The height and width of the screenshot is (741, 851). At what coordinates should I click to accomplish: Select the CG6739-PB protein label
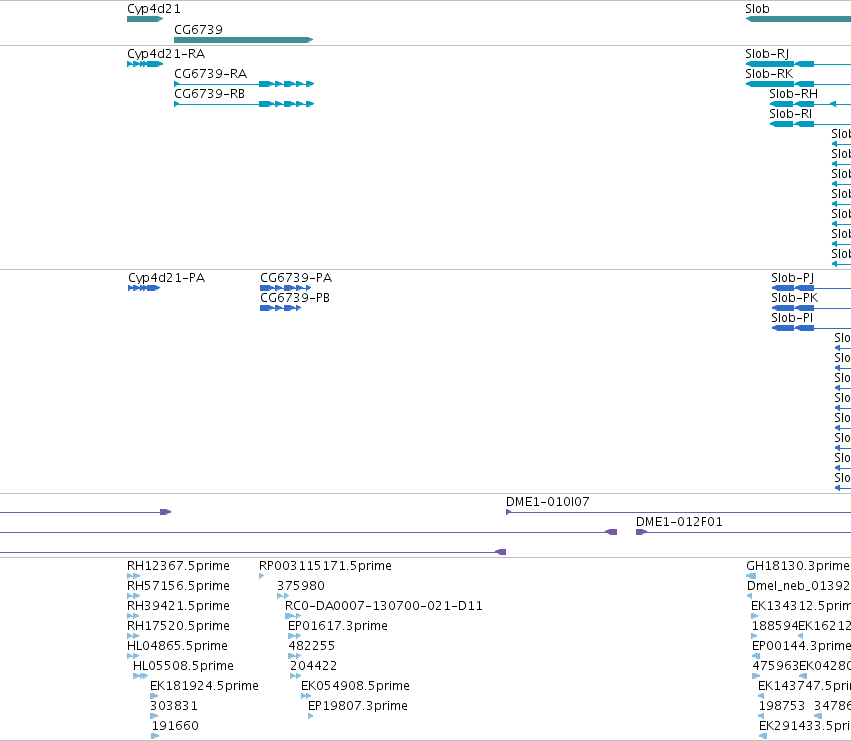[295, 298]
